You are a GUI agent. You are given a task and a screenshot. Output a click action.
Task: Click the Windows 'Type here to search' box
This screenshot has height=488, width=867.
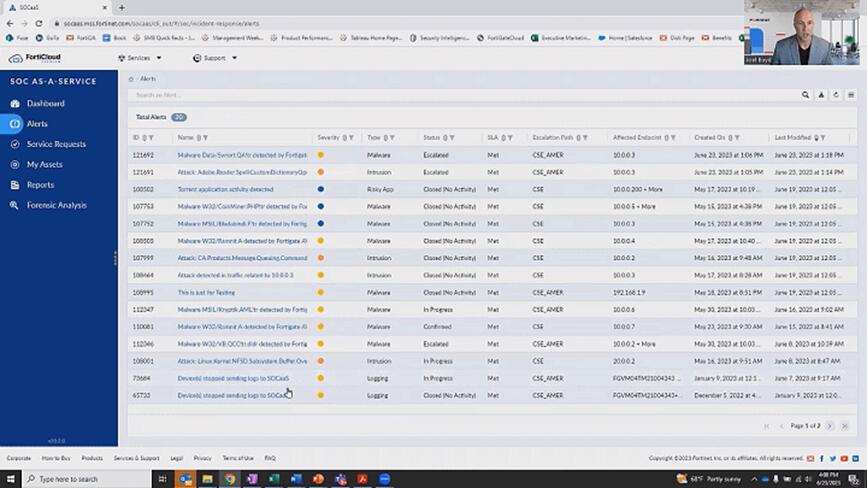87,479
